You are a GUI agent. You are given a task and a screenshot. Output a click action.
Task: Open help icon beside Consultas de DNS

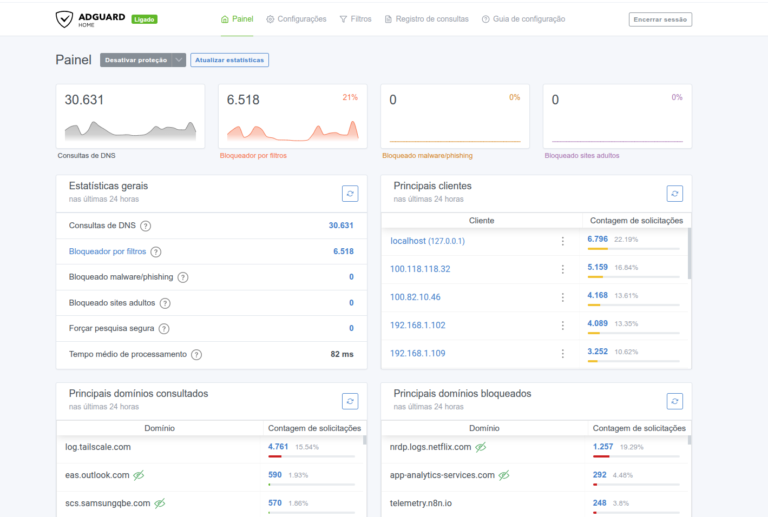(145, 226)
